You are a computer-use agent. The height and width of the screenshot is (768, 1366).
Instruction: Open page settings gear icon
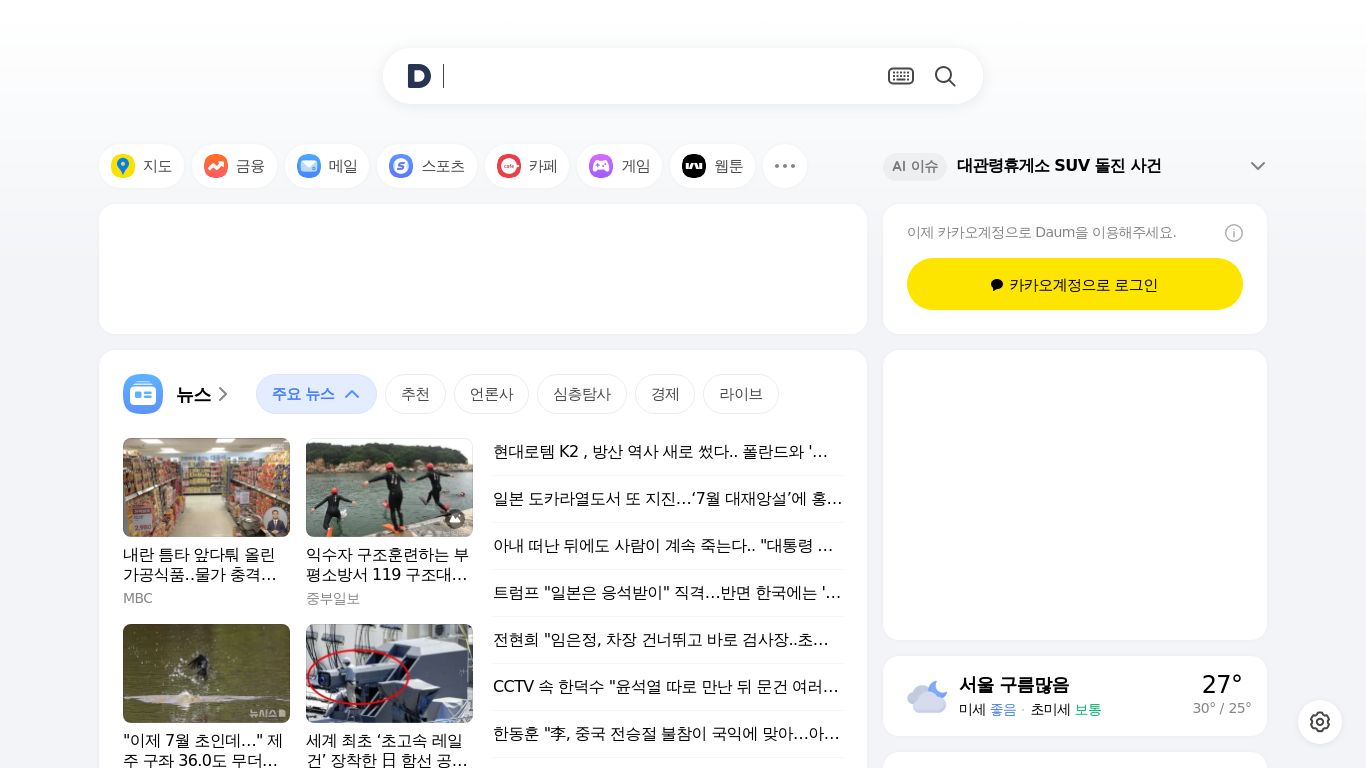coord(1320,722)
